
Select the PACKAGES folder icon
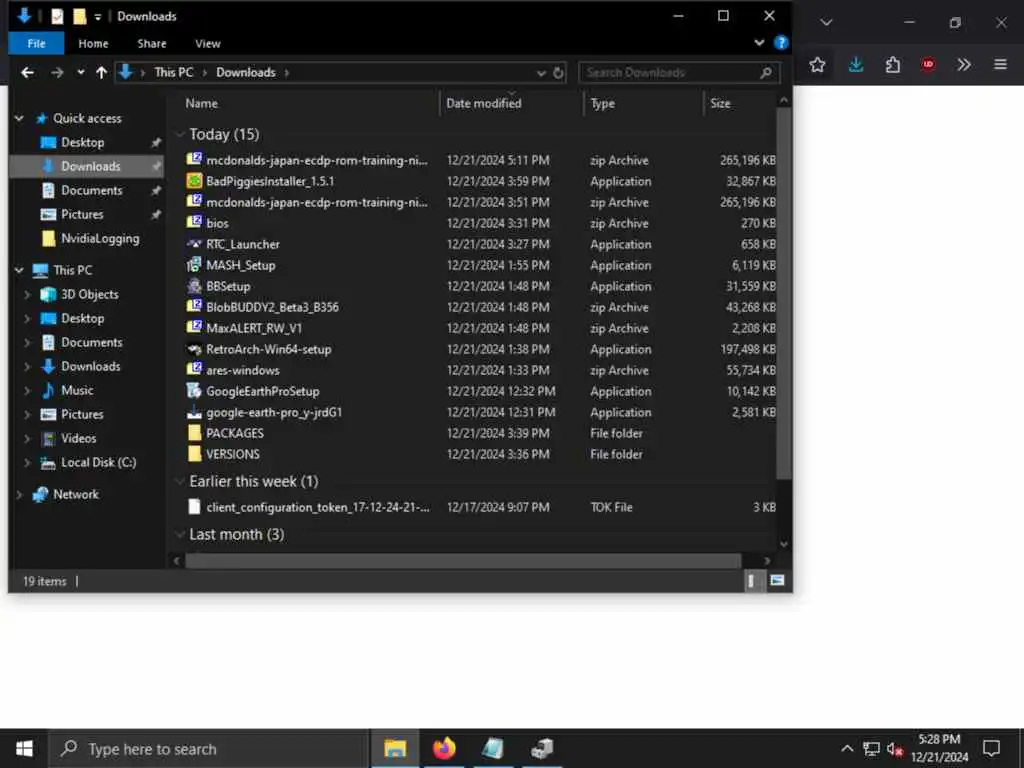194,432
